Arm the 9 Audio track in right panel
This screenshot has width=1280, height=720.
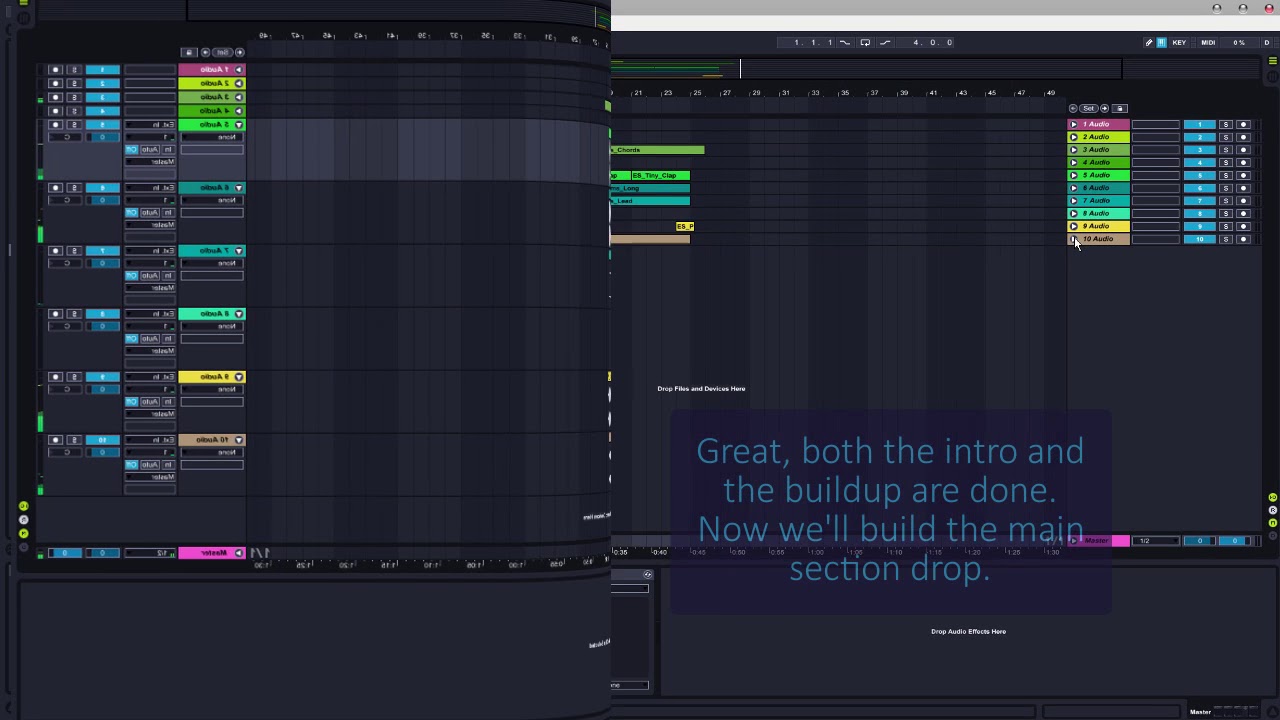pyautogui.click(x=1243, y=226)
